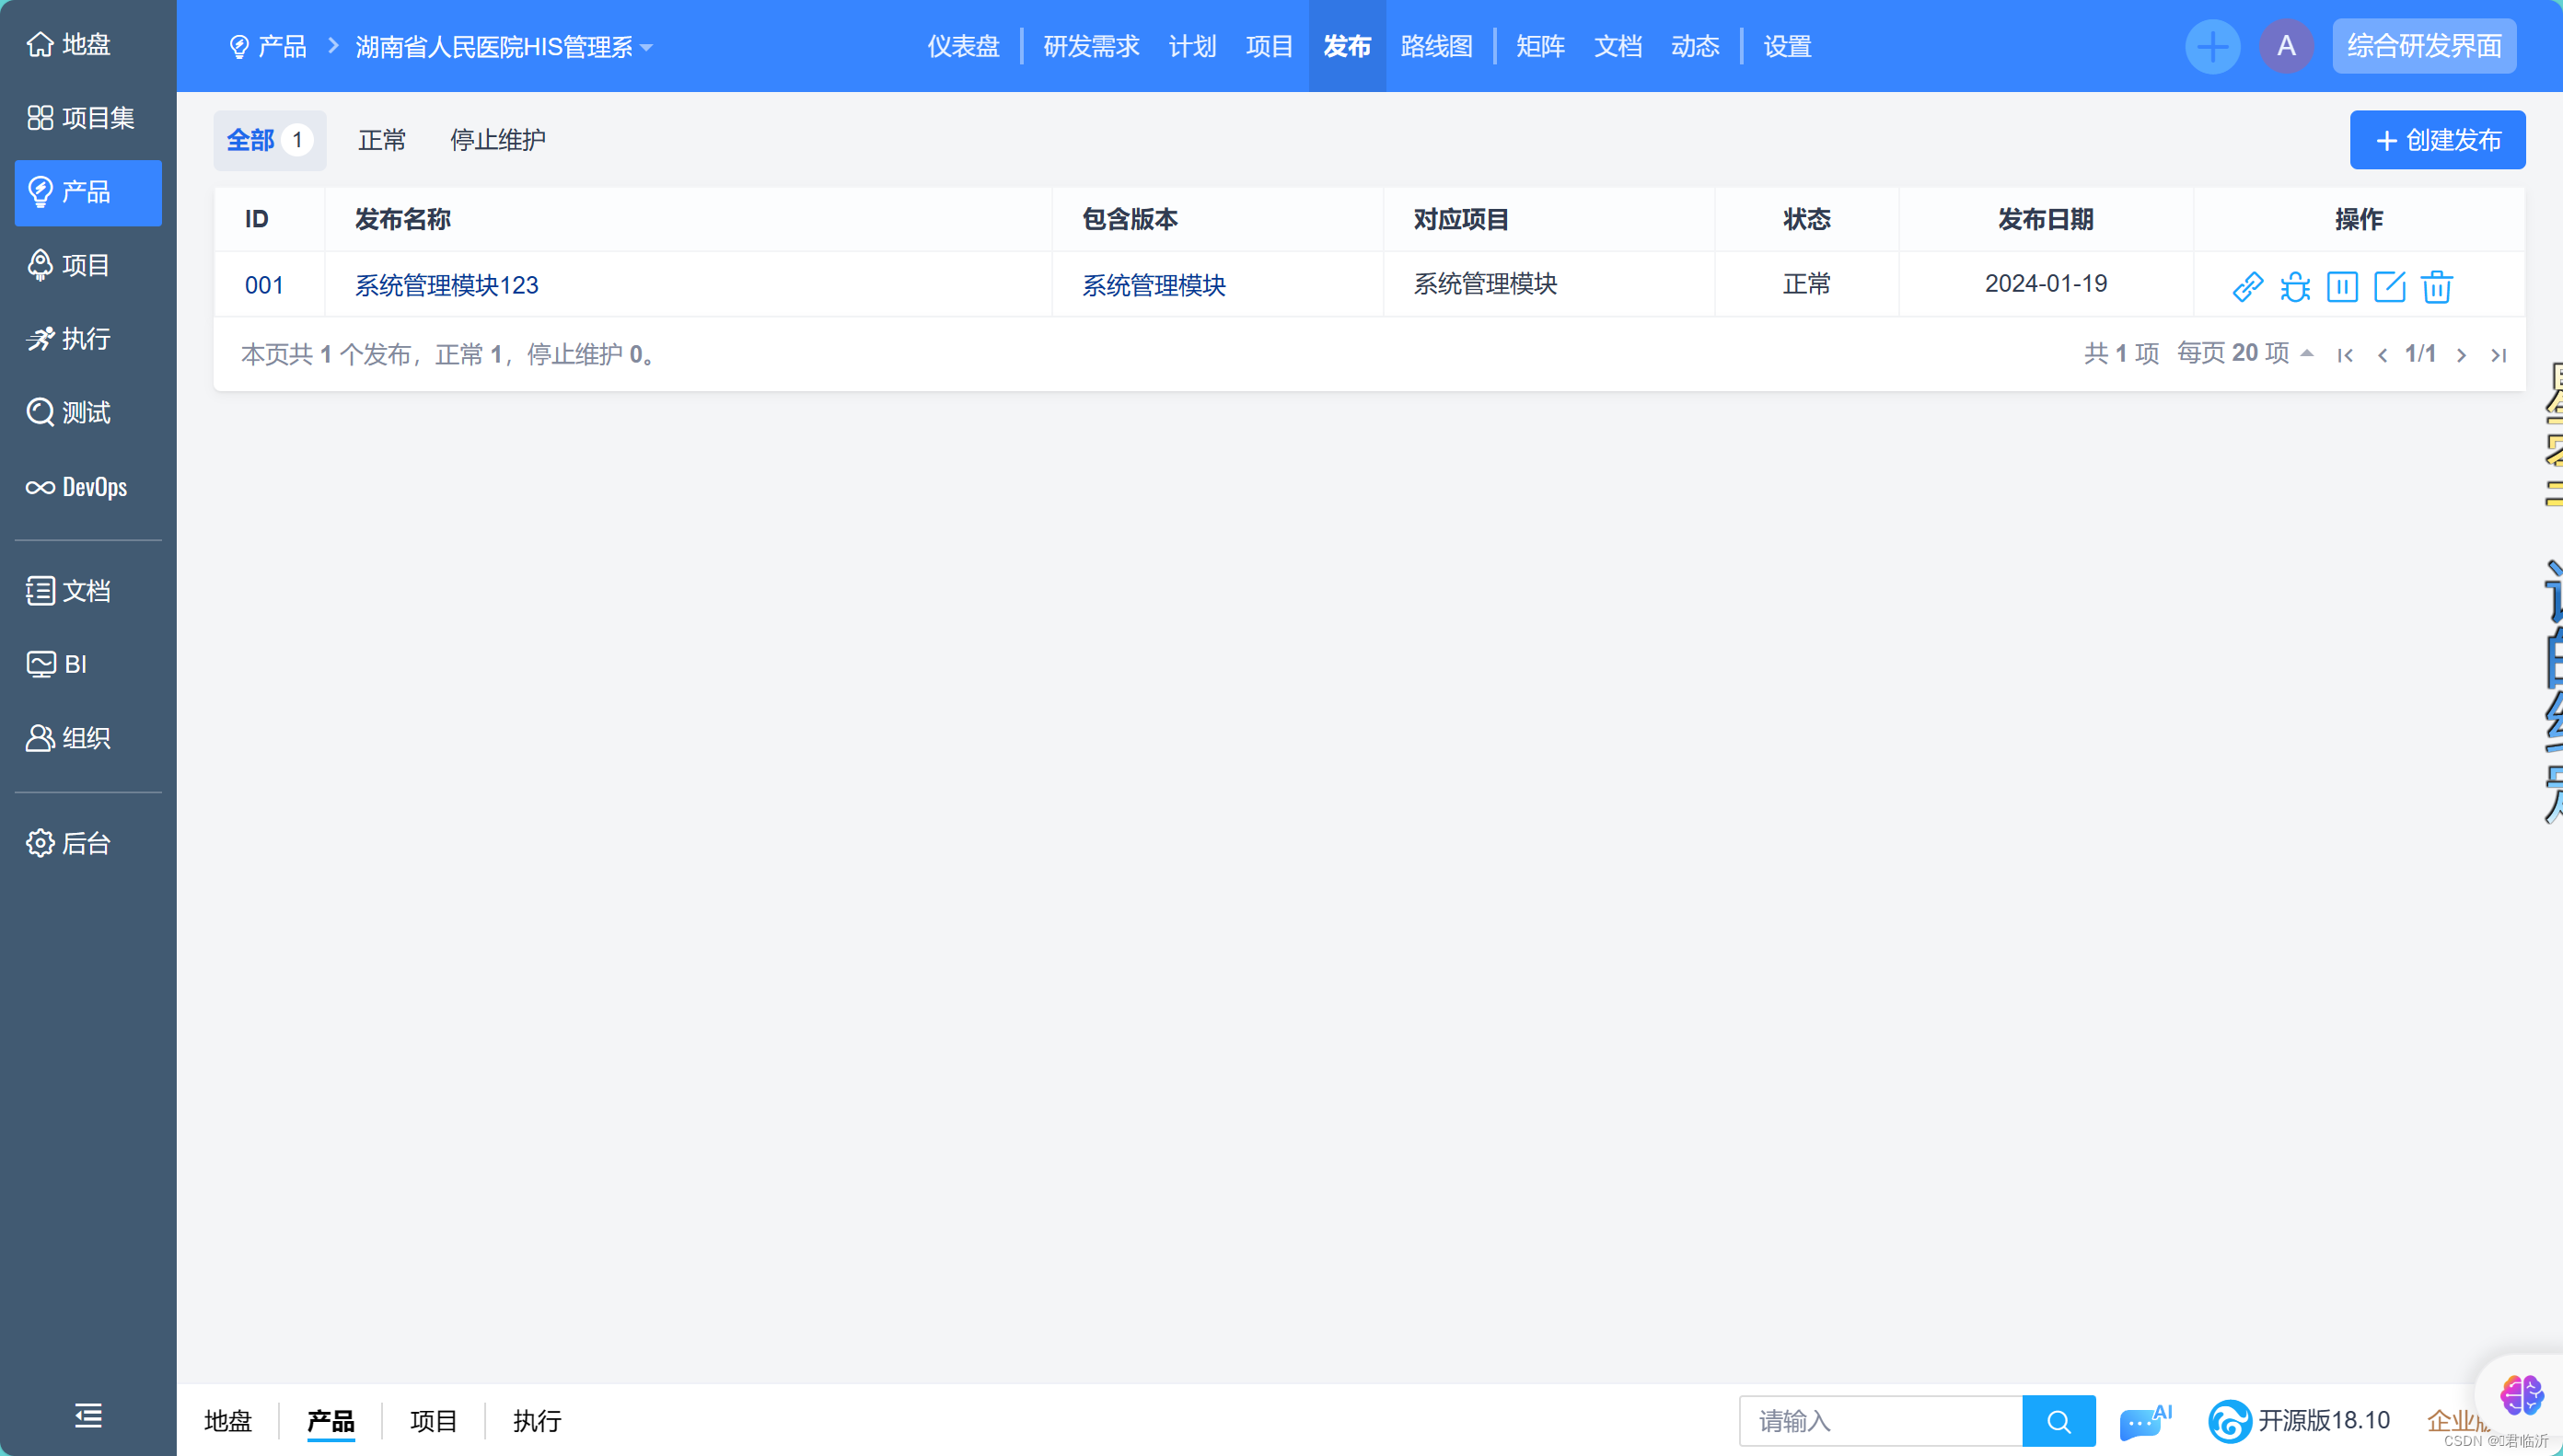Screen dimensions: 2563x1456
Task: Click the search magnifier button at bottom
Action: [x=2058, y=1420]
